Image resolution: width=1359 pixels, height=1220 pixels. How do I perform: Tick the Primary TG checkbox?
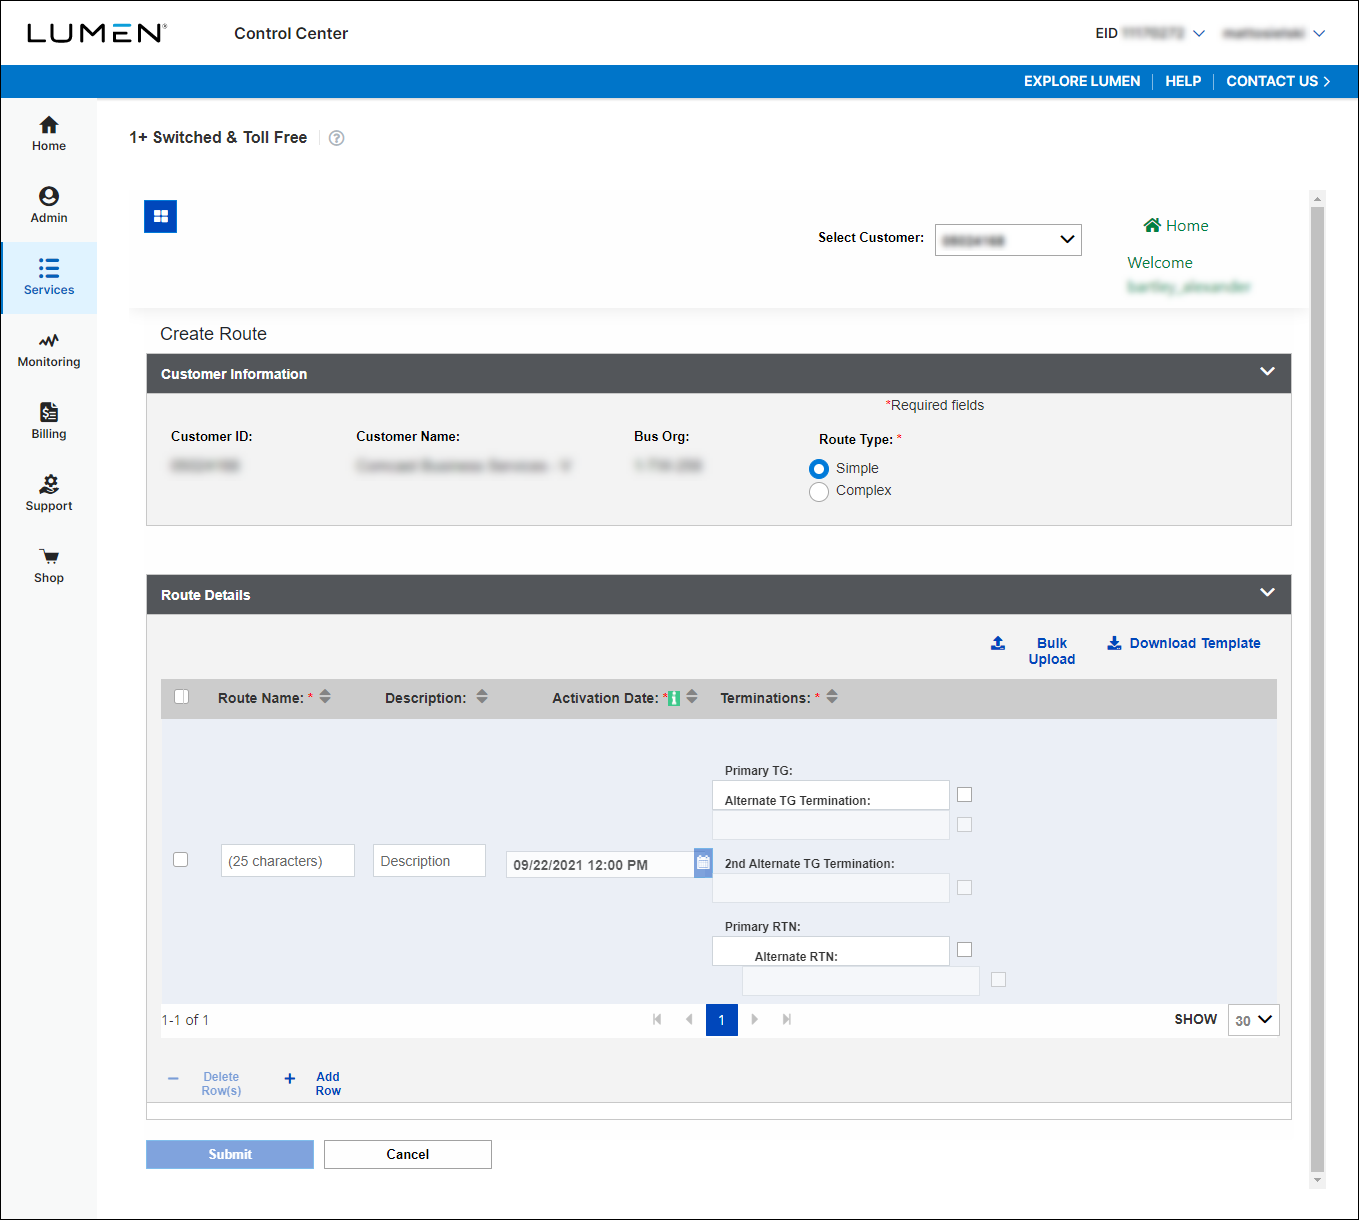pyautogui.click(x=964, y=795)
